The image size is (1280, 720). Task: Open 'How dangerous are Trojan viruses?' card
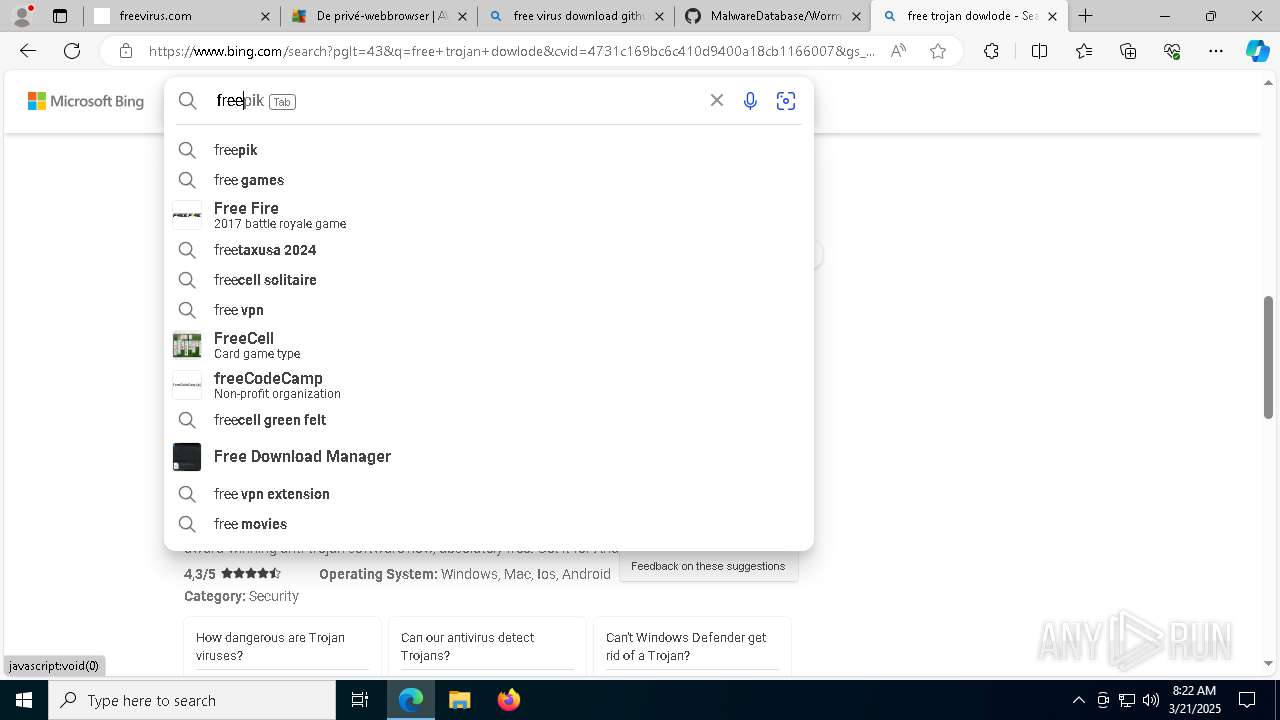[x=282, y=646]
